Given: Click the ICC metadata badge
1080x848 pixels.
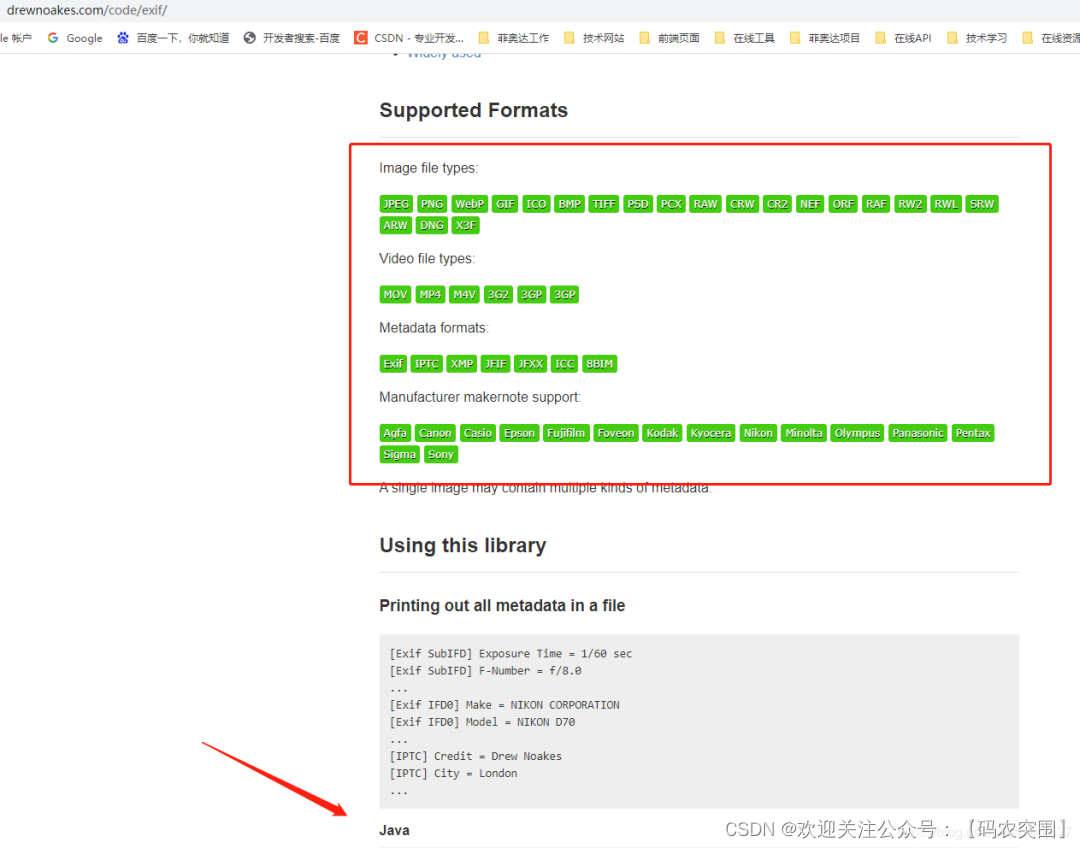Looking at the screenshot, I should pos(565,364).
